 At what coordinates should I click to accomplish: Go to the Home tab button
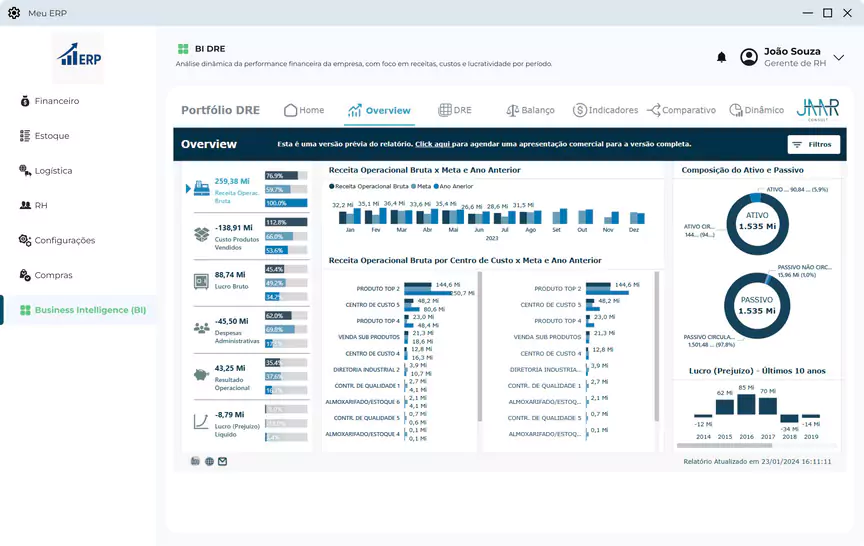pos(304,110)
